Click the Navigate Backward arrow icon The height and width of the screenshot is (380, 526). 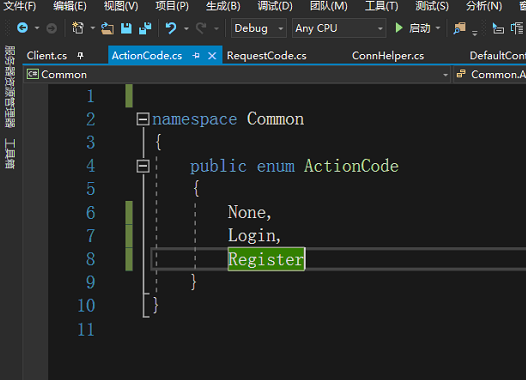click(x=22, y=28)
